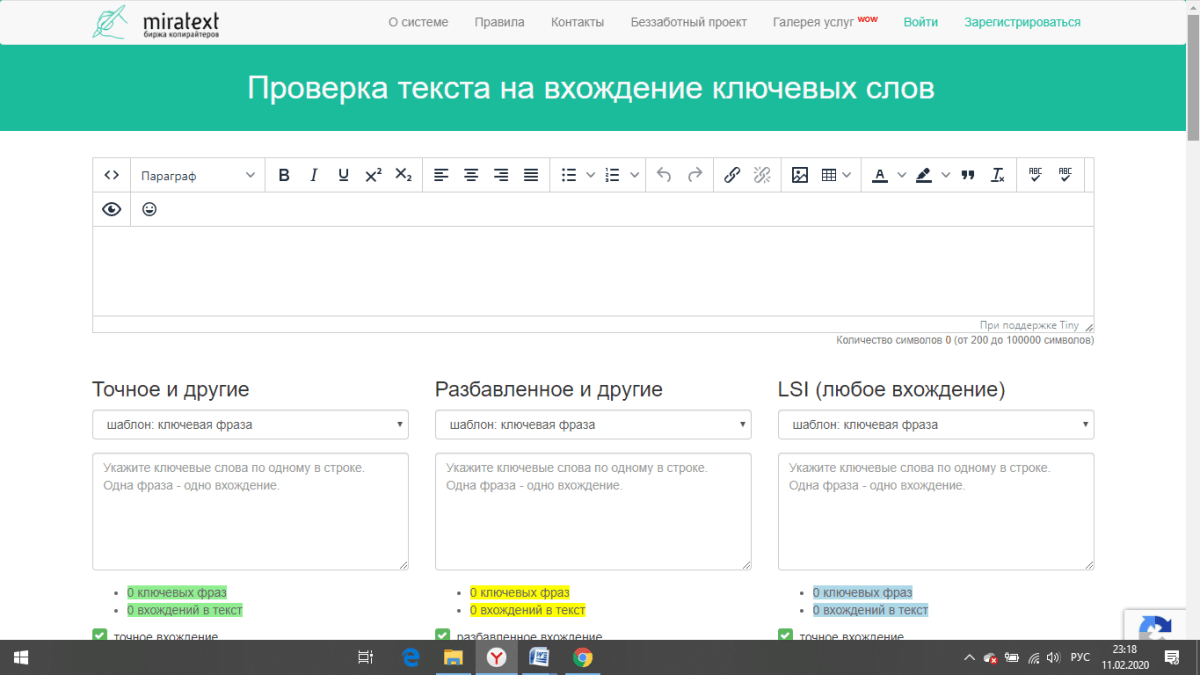The height and width of the screenshot is (675, 1200).
Task: Open the emoticons picker
Action: pos(149,209)
